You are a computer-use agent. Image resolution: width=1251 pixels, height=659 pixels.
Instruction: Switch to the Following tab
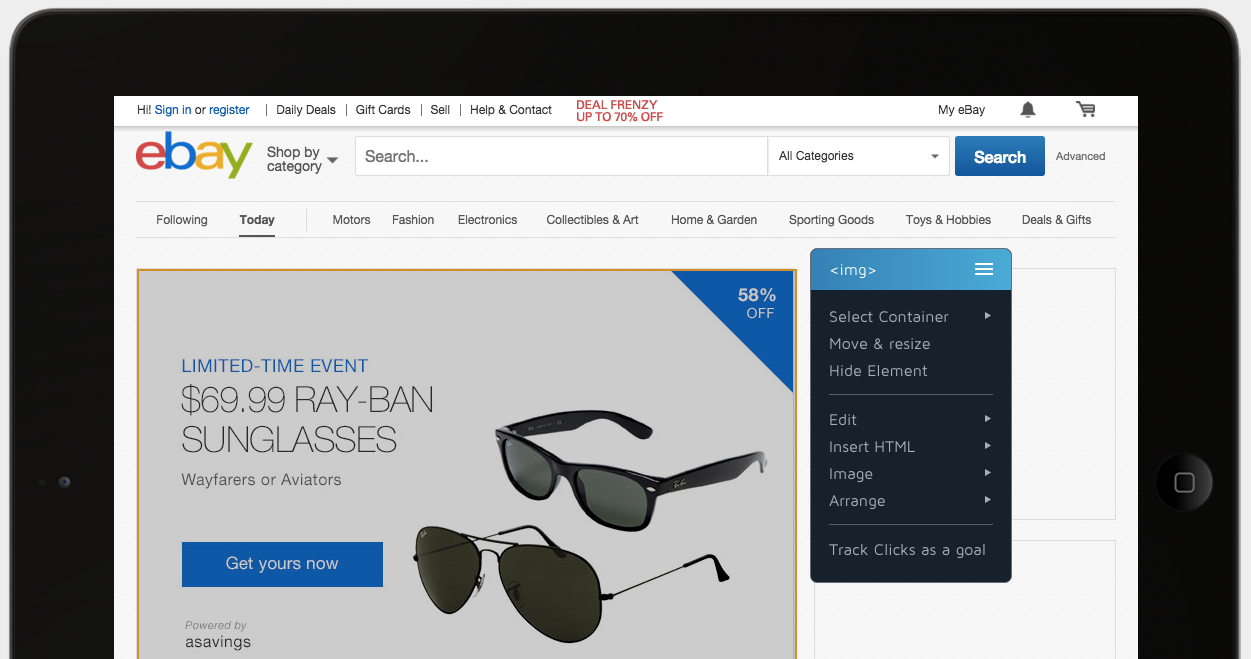pos(182,220)
